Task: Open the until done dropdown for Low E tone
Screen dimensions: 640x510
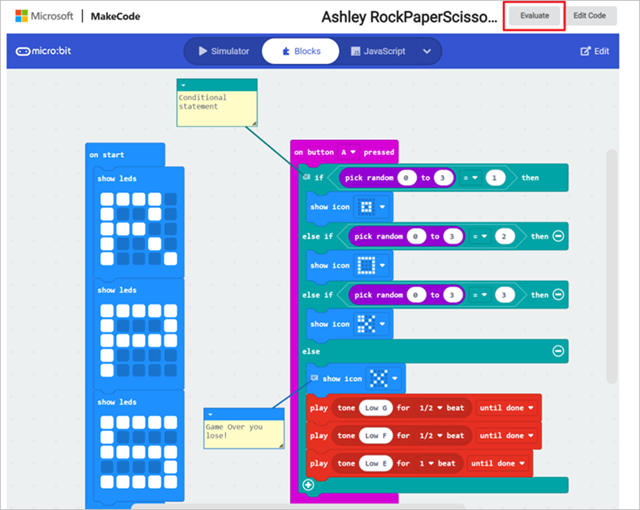Action: 498,463
